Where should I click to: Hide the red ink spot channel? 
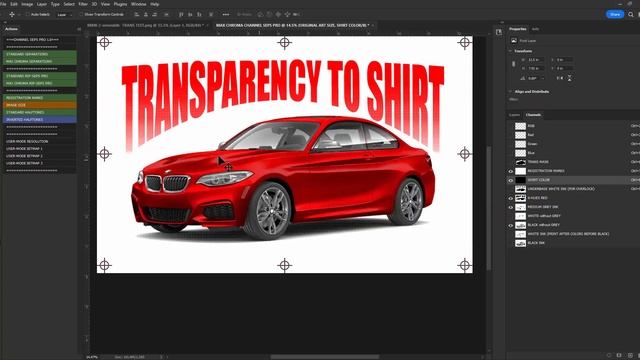tap(511, 198)
